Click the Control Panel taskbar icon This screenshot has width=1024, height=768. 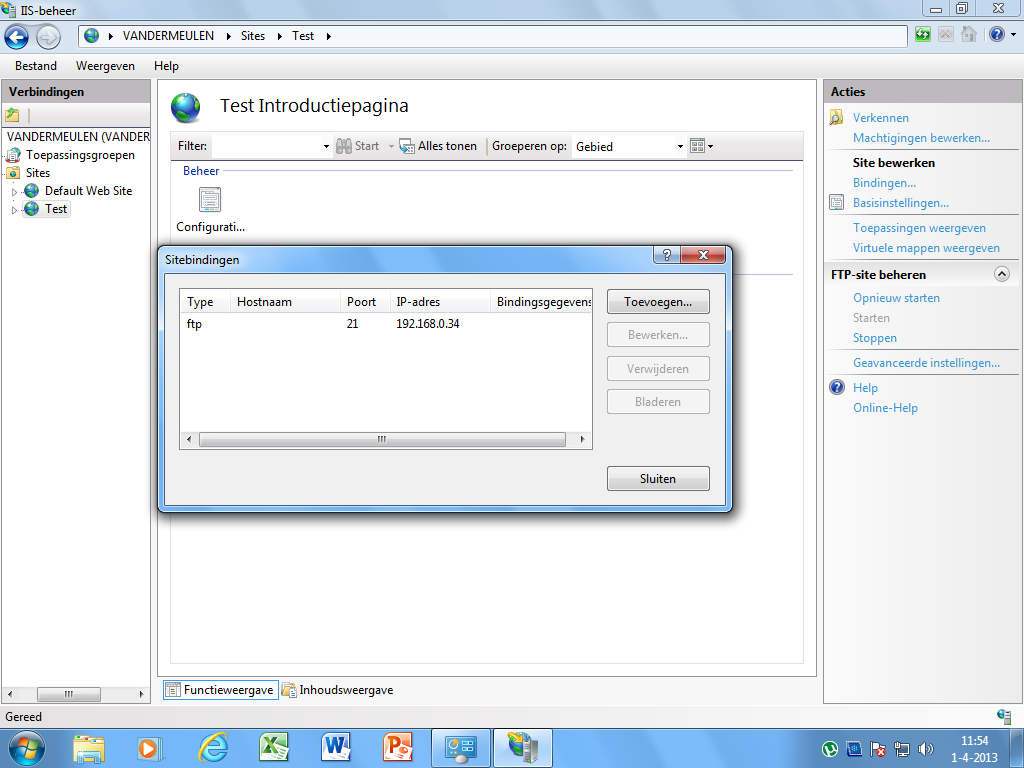[460, 748]
